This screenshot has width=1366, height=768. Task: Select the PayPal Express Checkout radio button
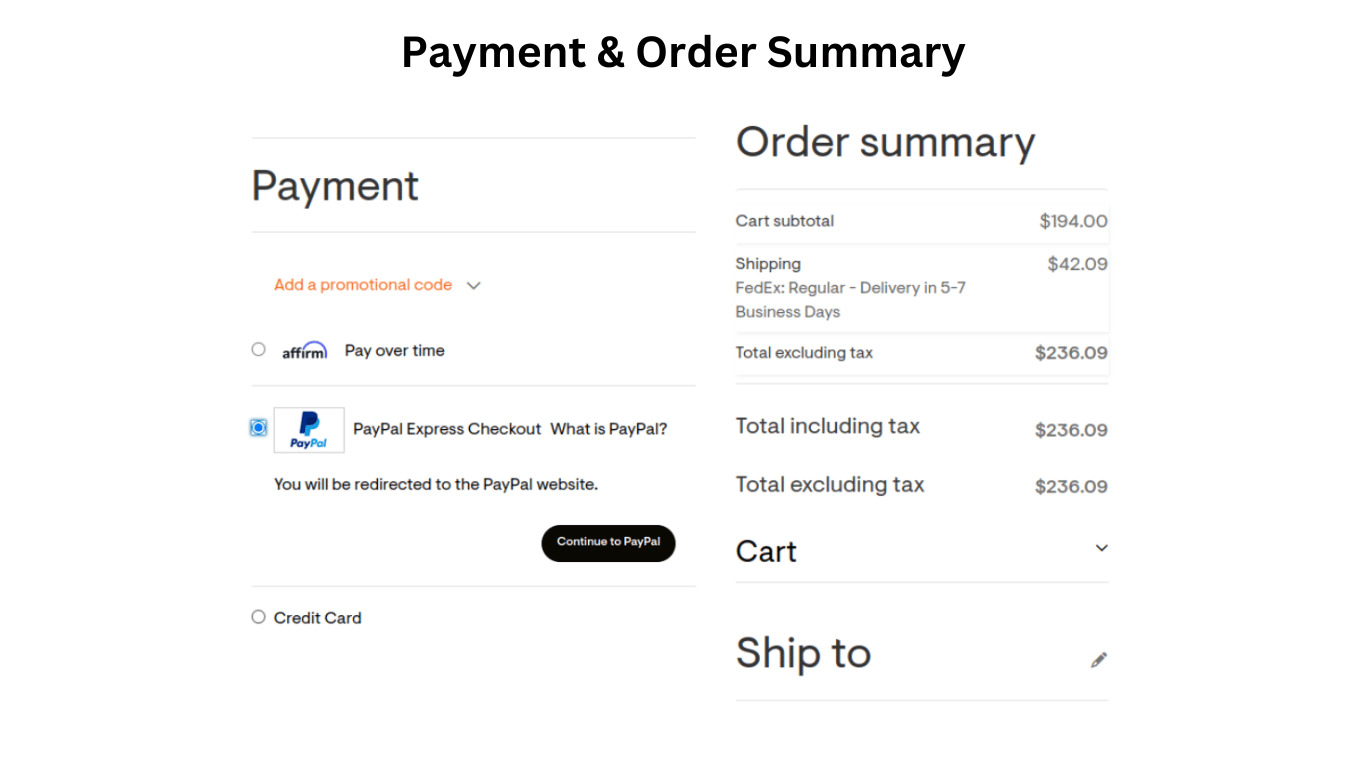[259, 428]
